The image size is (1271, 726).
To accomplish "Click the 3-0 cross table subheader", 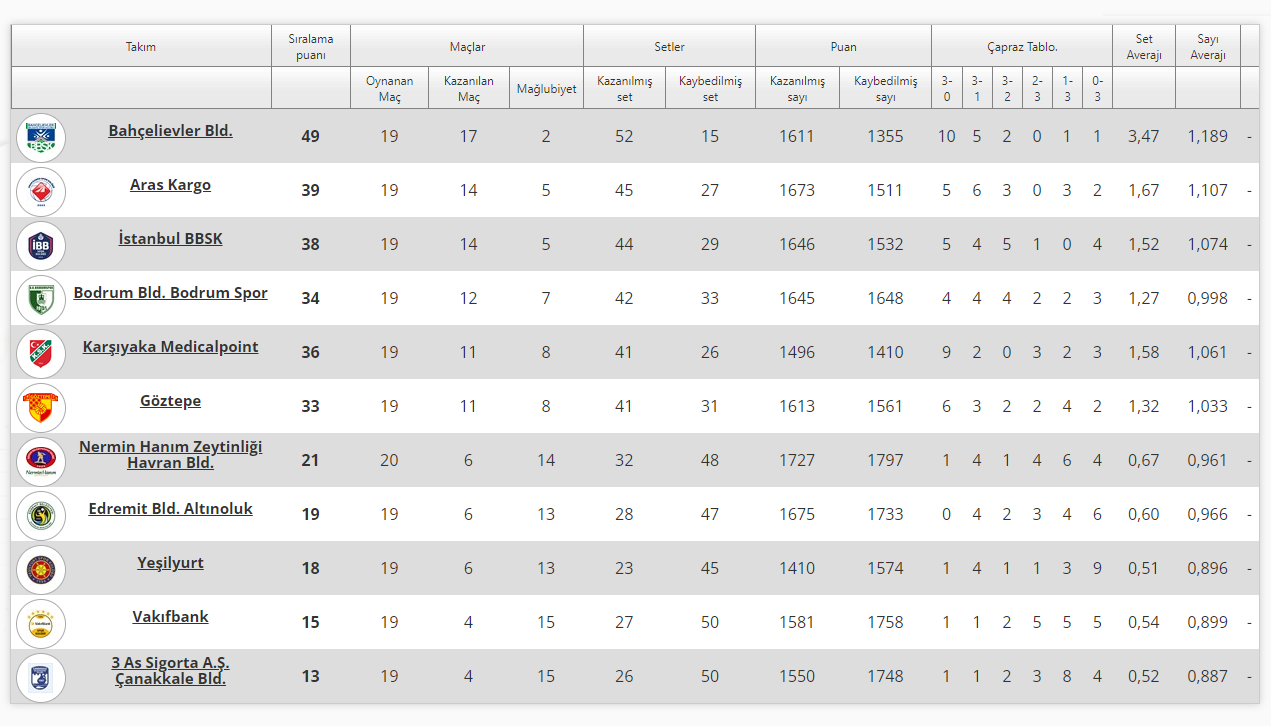I will [x=947, y=89].
